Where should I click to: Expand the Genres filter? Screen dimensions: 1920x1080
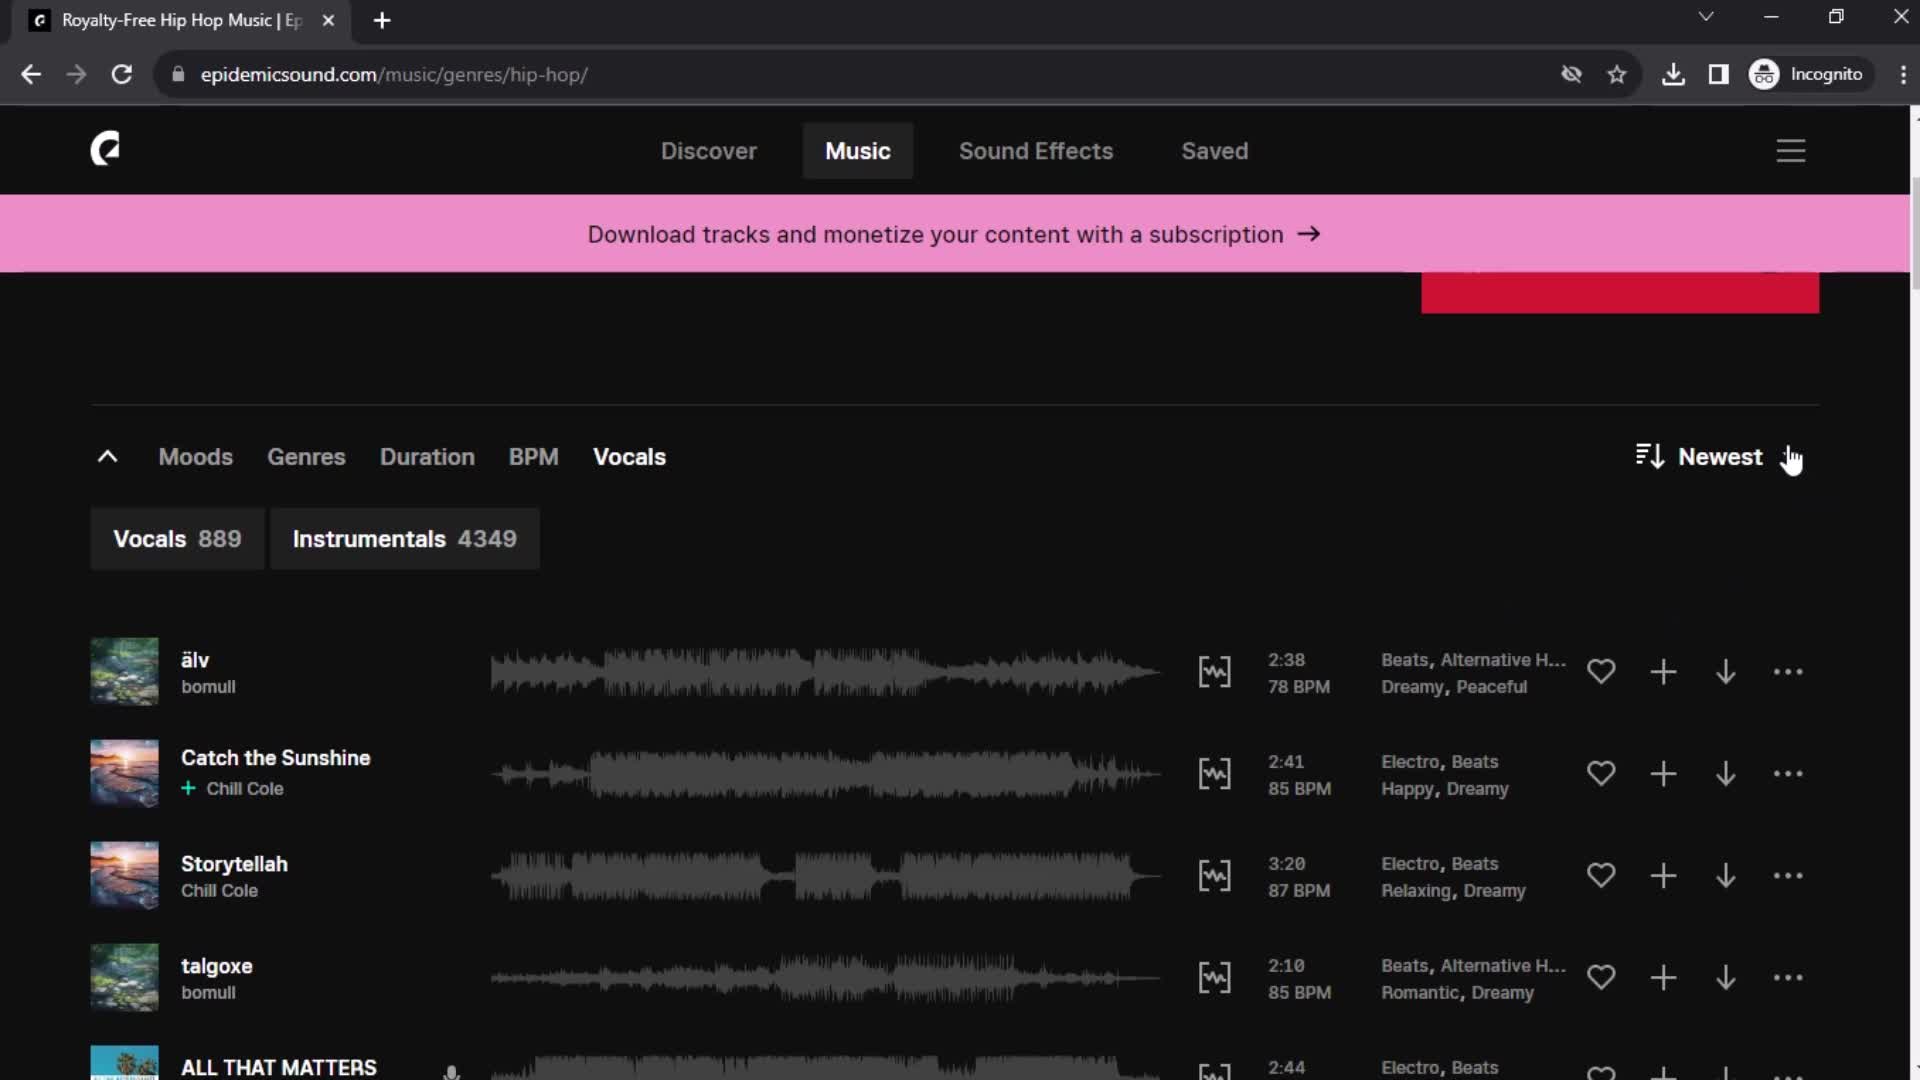click(x=306, y=457)
